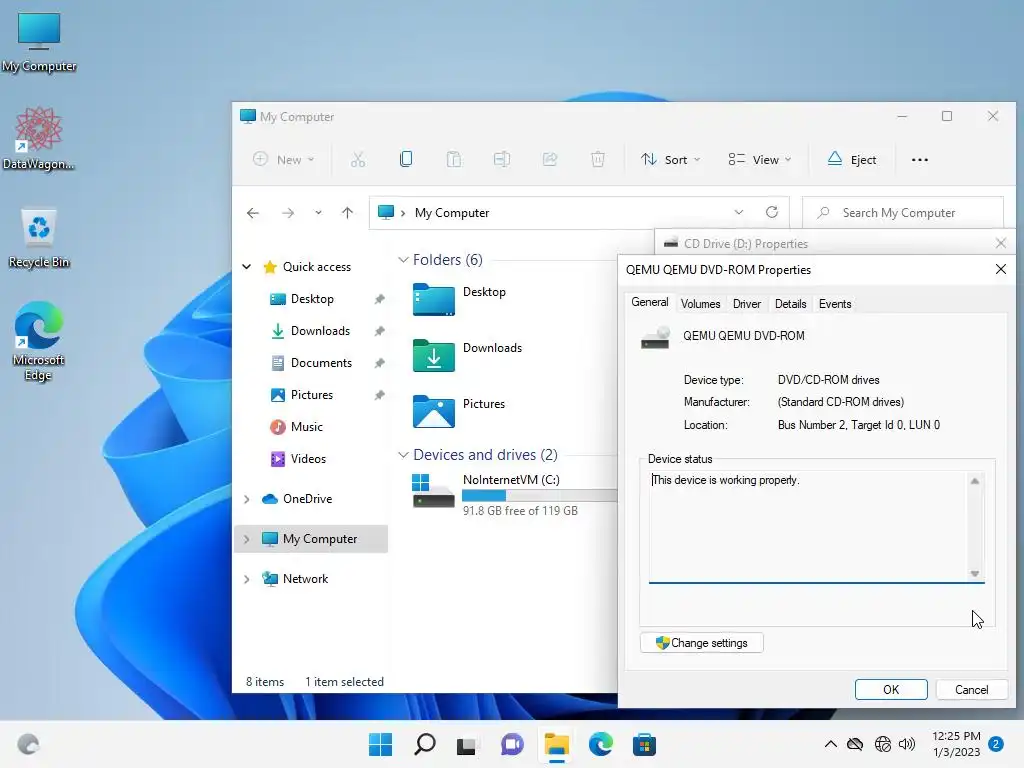Open the volume control in tray
Screen dimensions: 1024x768
point(907,744)
